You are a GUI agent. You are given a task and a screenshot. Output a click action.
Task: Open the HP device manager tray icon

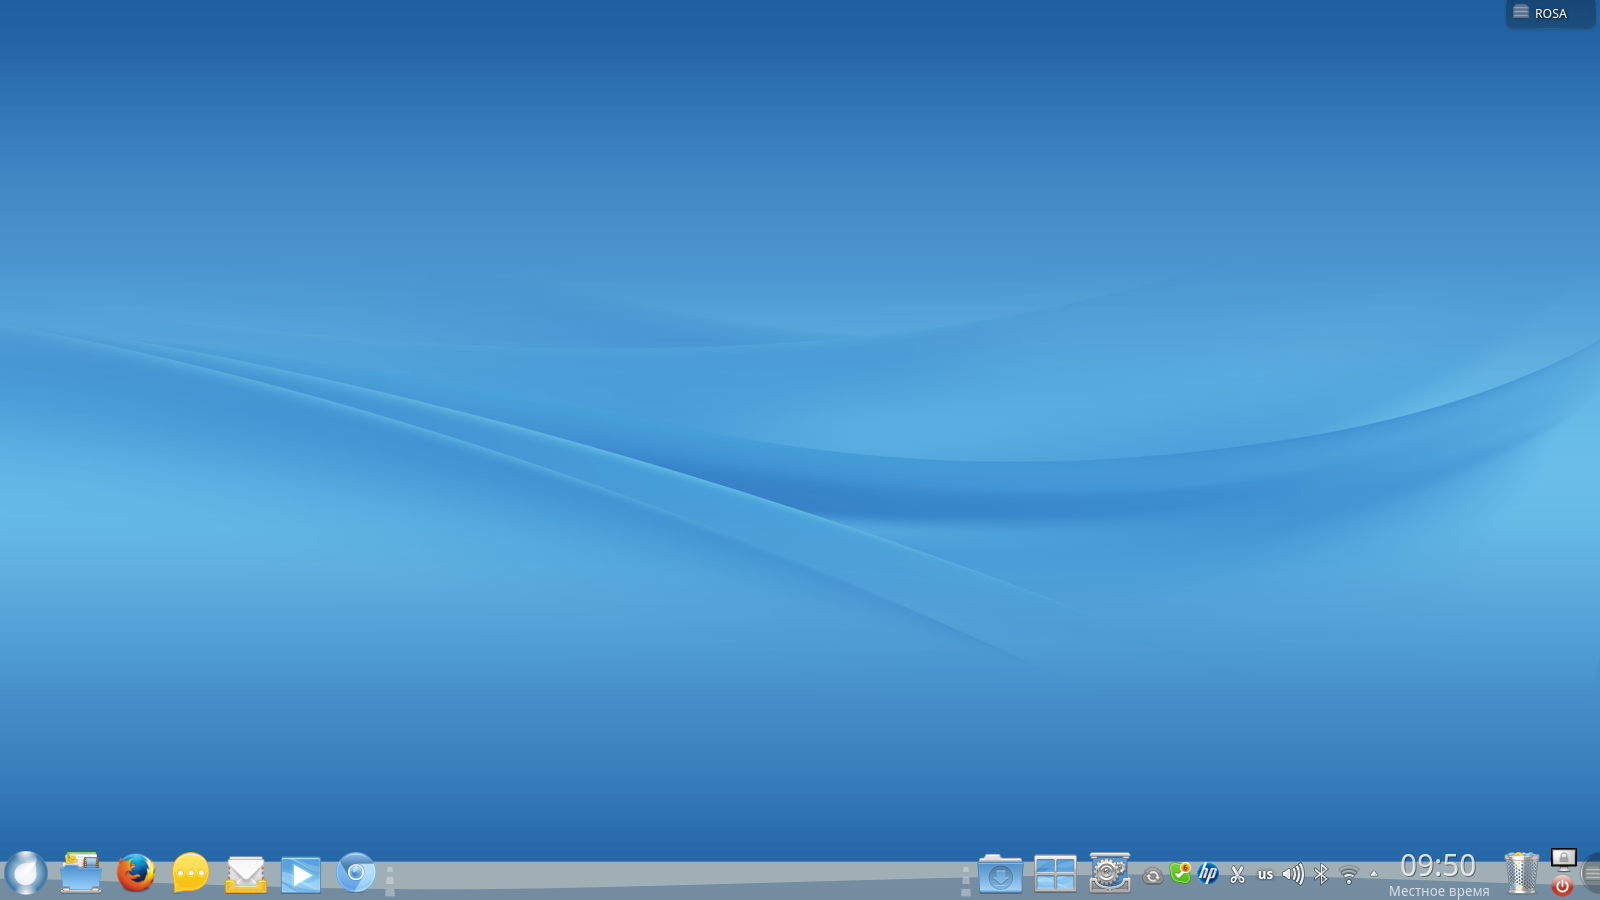[1208, 872]
